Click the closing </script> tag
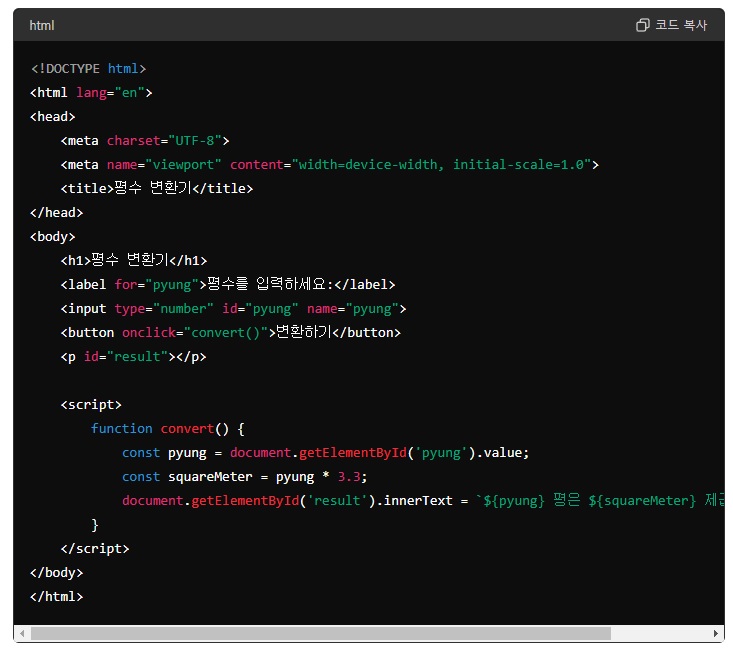 pos(95,548)
